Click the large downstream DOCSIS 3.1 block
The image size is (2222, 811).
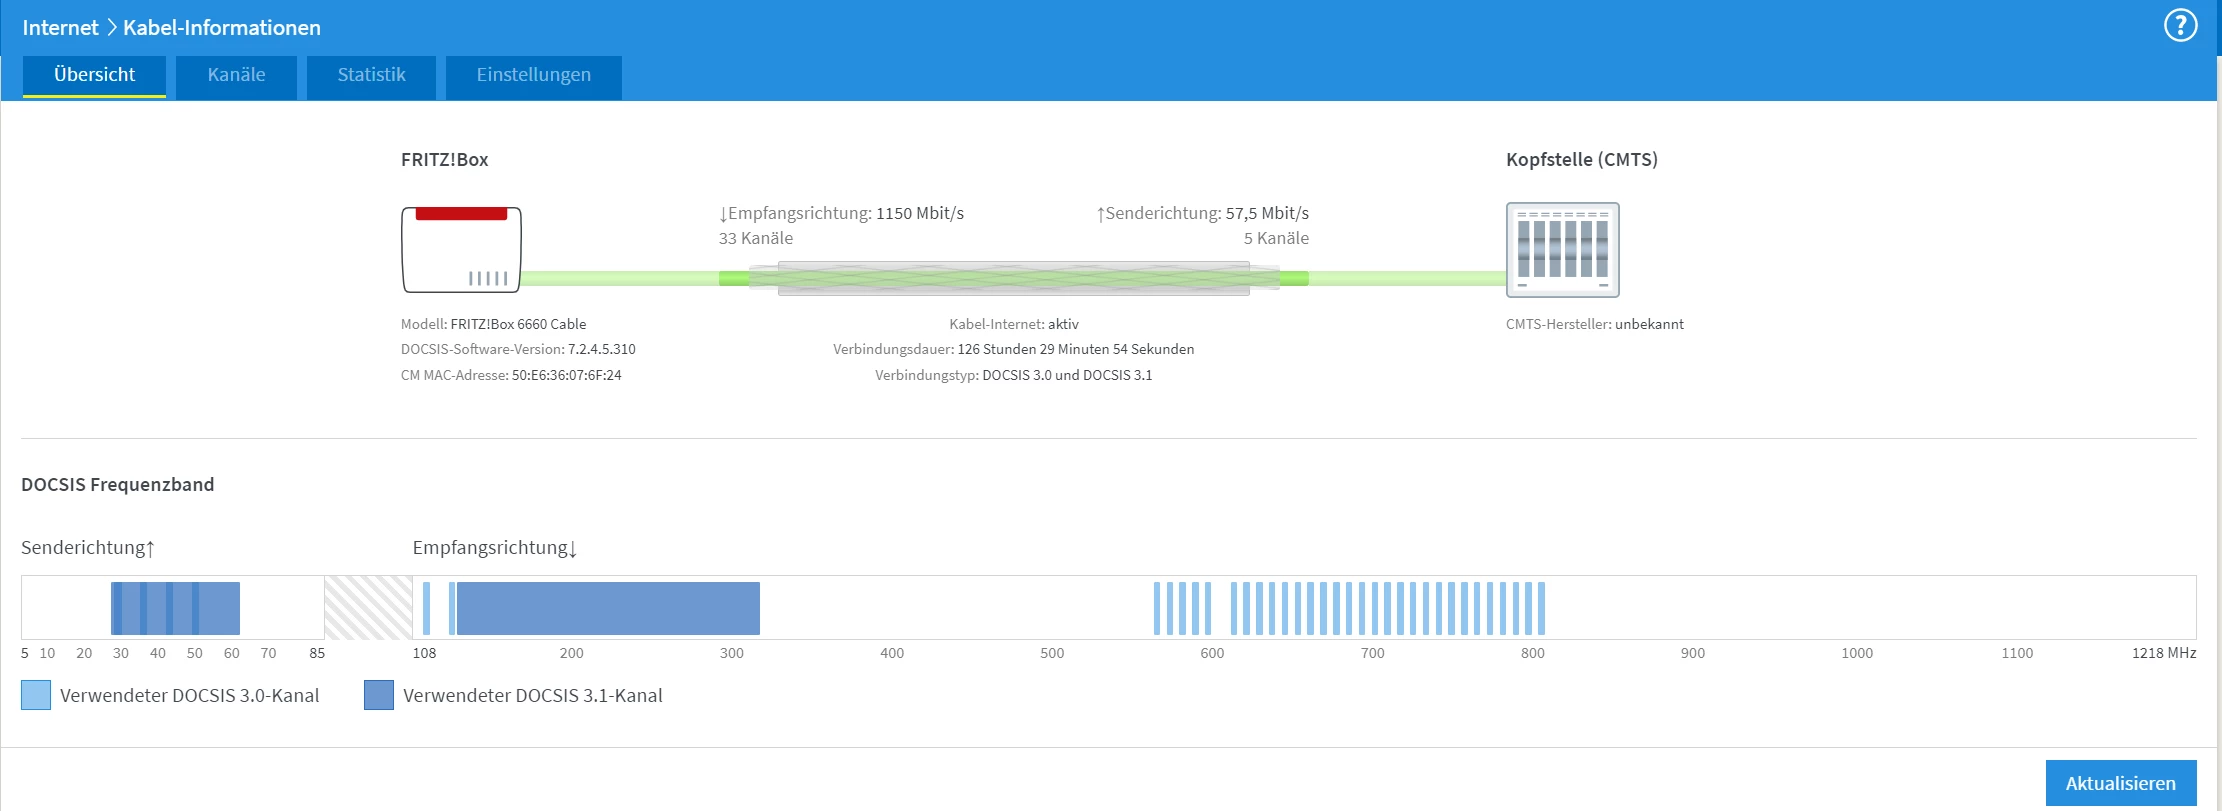(x=608, y=608)
